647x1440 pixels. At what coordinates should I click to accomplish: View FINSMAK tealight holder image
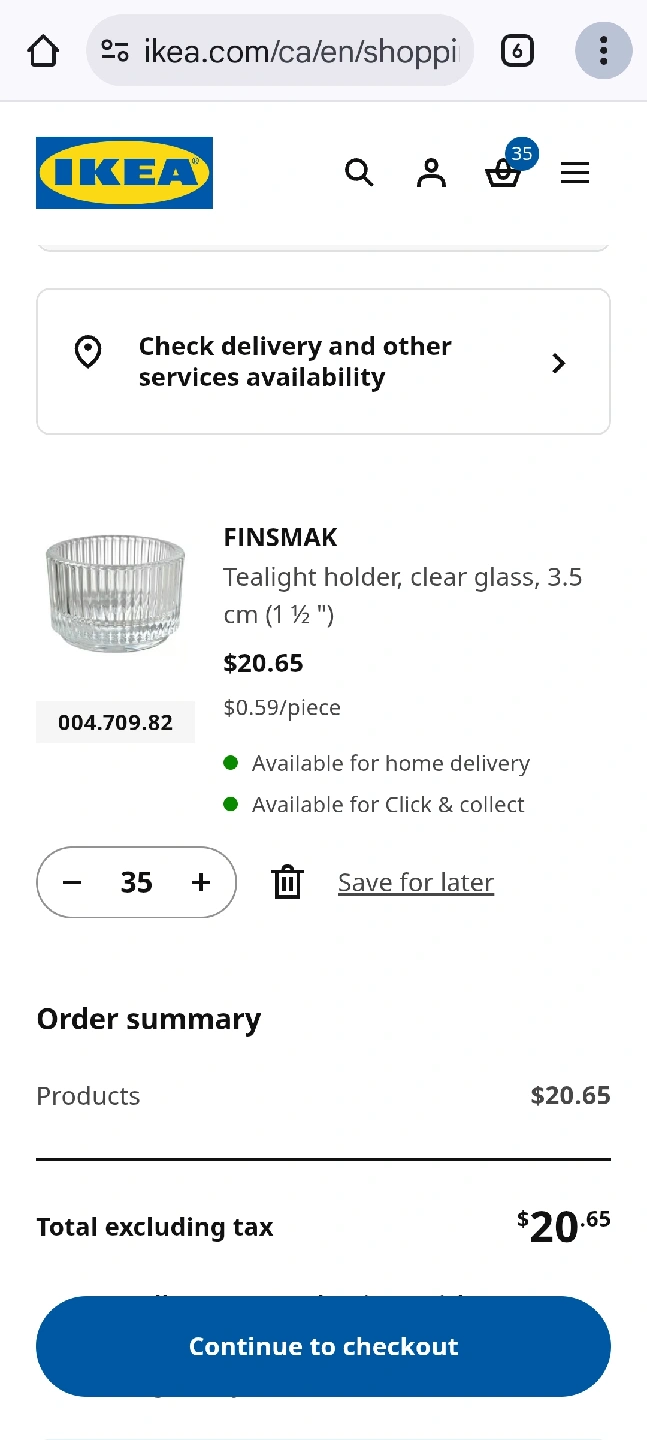point(116,595)
